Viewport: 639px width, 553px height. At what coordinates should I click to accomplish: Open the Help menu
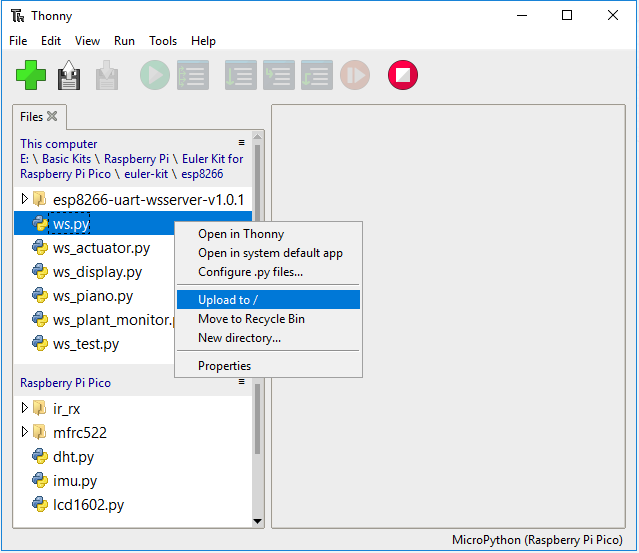click(x=203, y=41)
